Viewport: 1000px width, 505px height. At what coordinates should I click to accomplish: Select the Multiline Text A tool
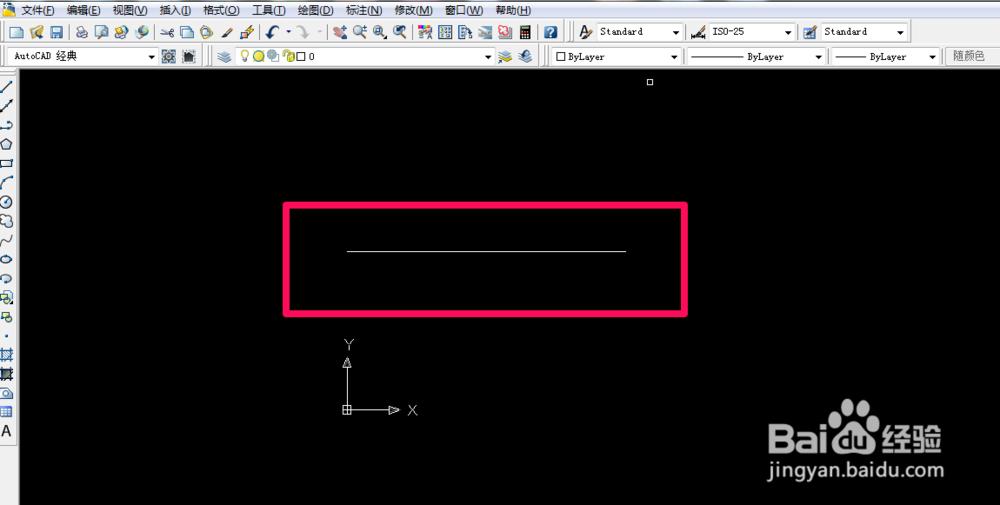click(x=6, y=432)
